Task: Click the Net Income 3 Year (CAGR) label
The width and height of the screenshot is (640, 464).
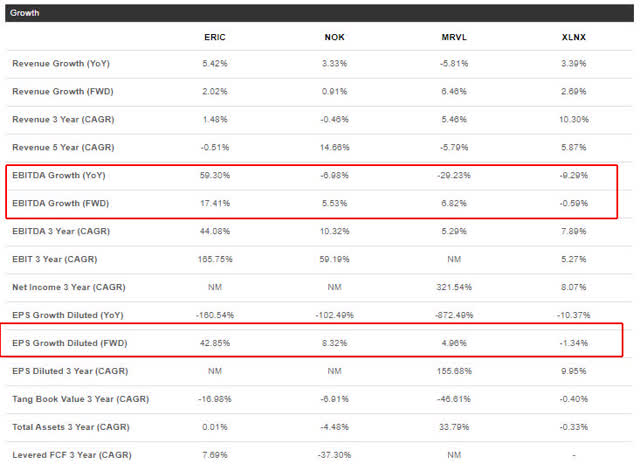Action: 69,287
